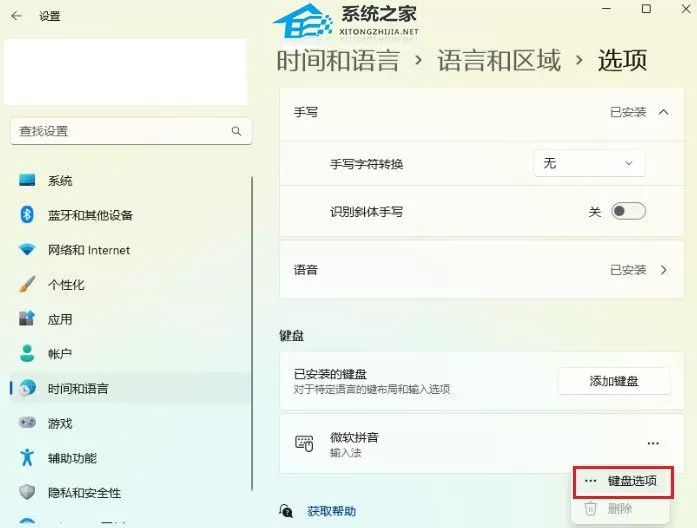The width and height of the screenshot is (697, 528).
Task: Toggle the 识别斜体手写 switch
Action: (628, 211)
